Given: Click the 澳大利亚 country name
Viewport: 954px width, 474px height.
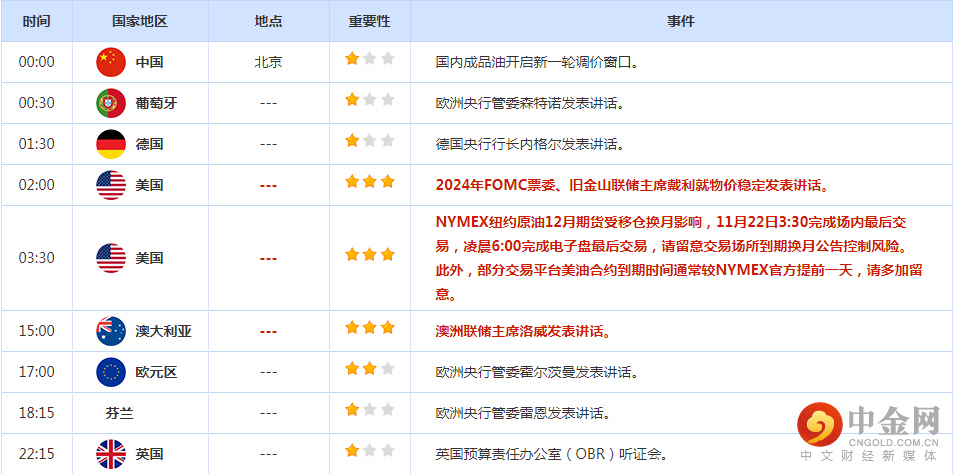Looking at the screenshot, I should click(x=163, y=332).
